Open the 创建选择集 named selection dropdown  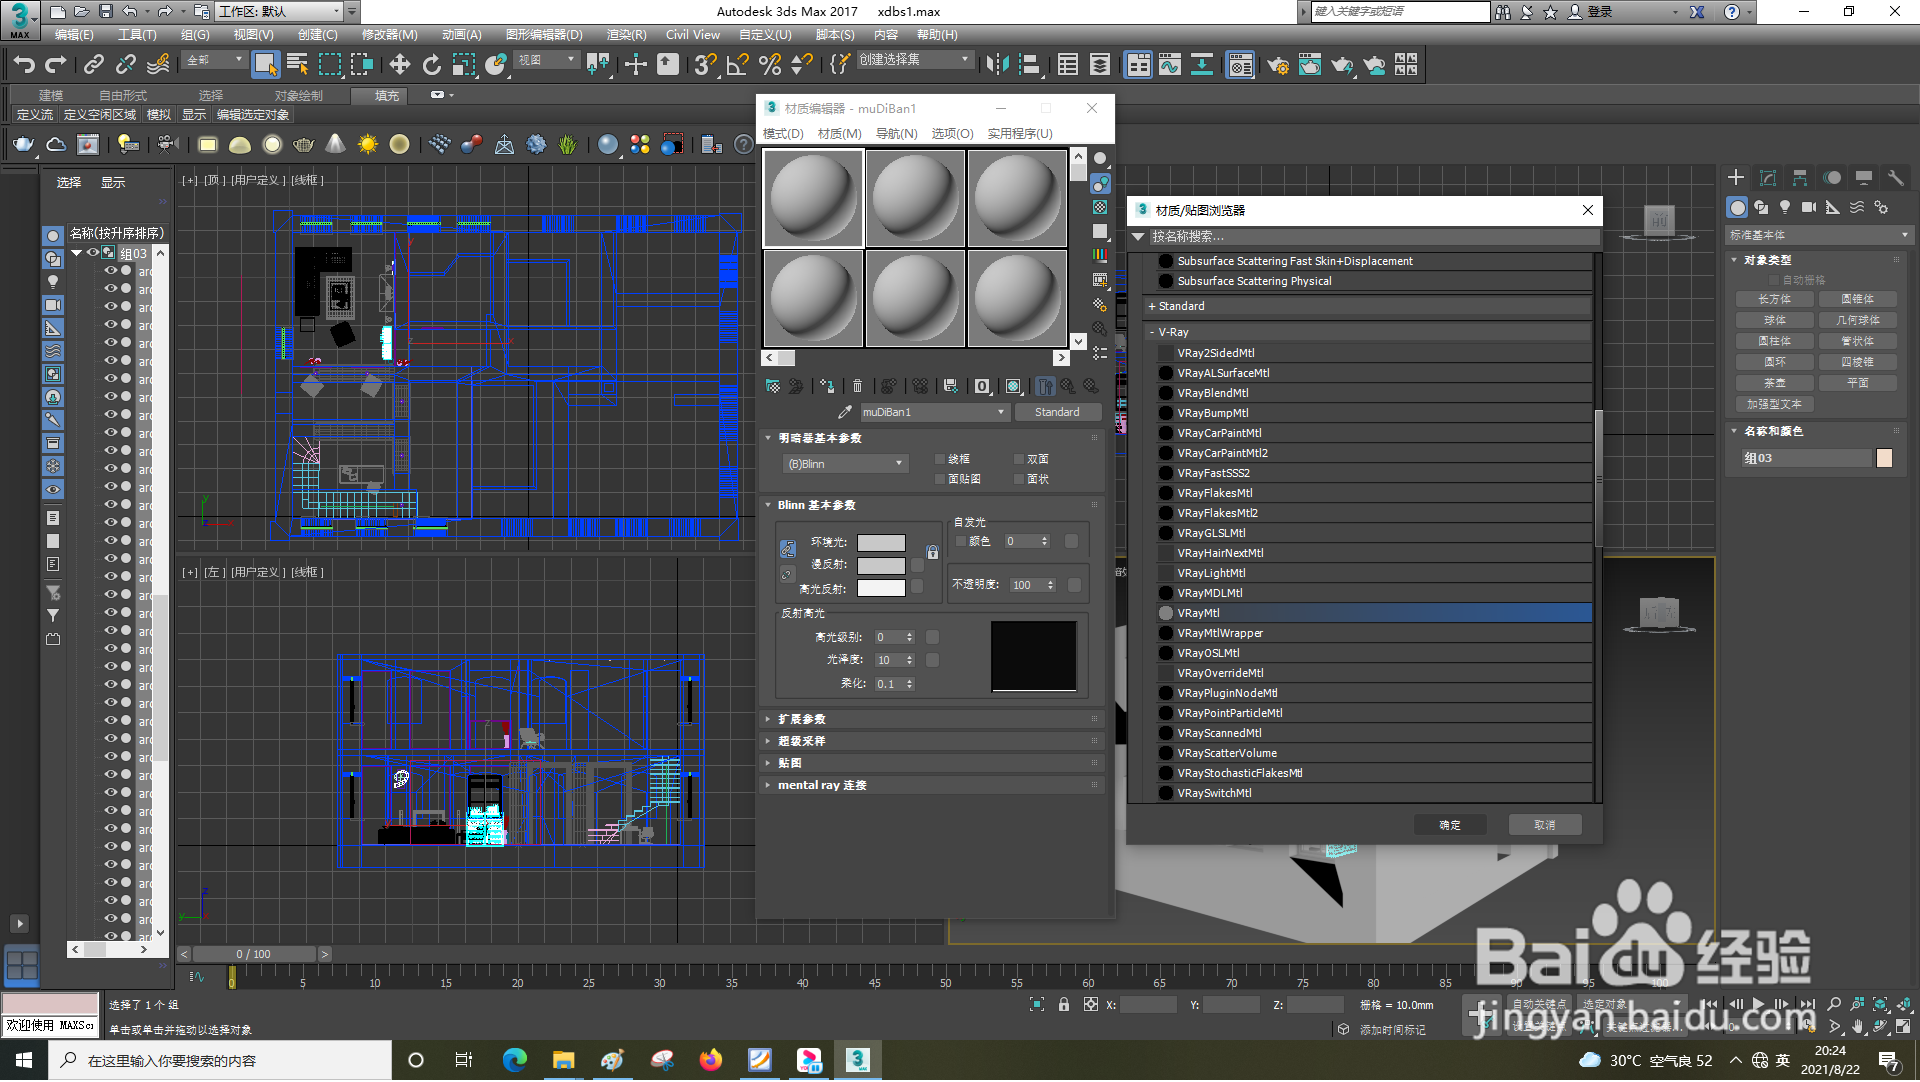pos(914,60)
